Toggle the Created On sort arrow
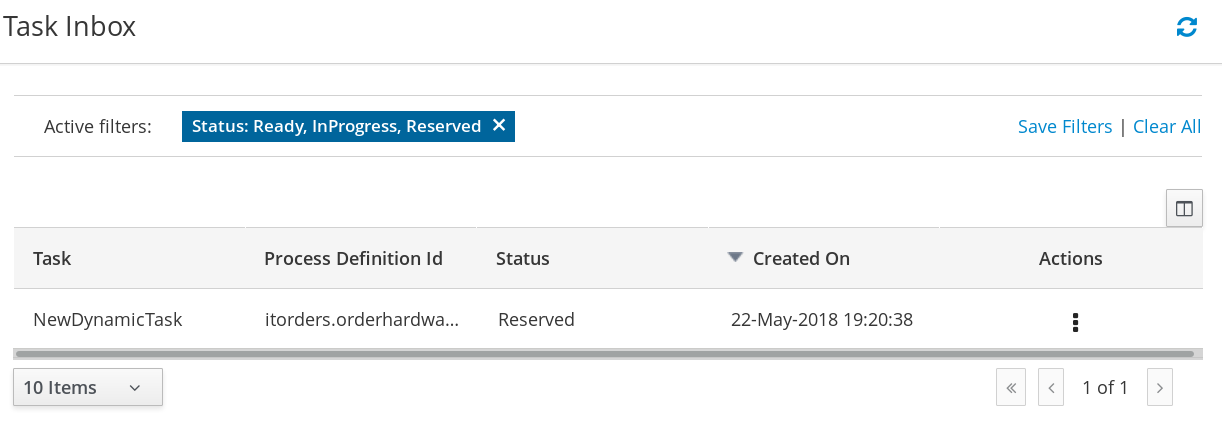Viewport: 1222px width, 439px height. click(735, 257)
